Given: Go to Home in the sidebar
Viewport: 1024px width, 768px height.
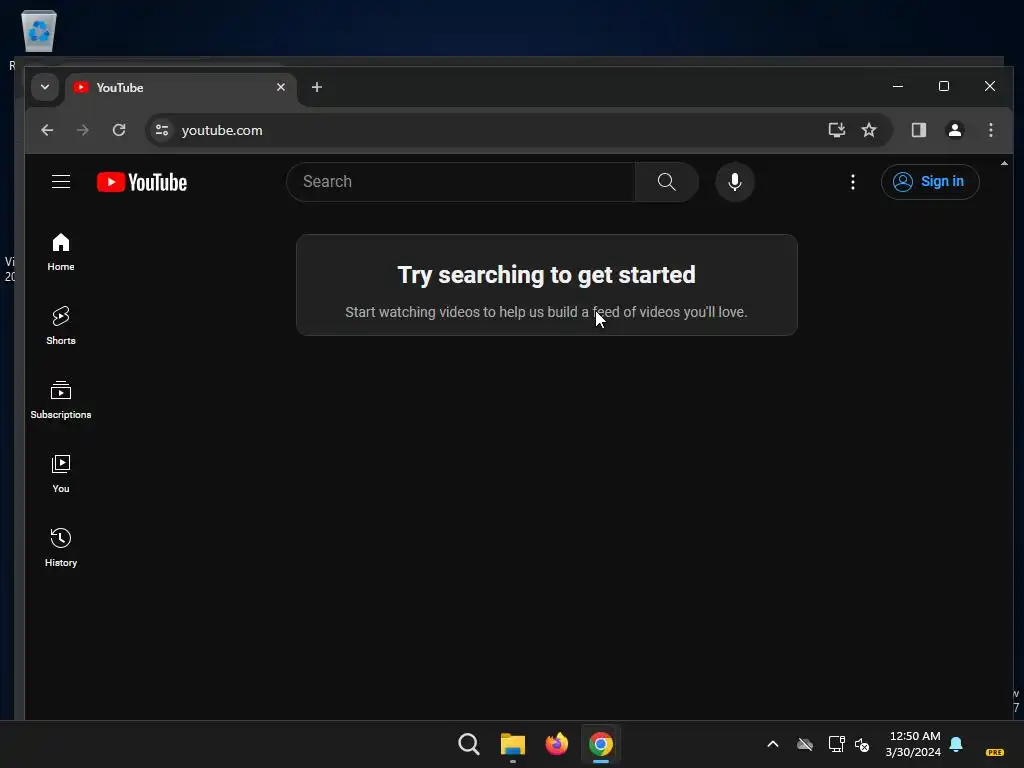Looking at the screenshot, I should pyautogui.click(x=61, y=252).
